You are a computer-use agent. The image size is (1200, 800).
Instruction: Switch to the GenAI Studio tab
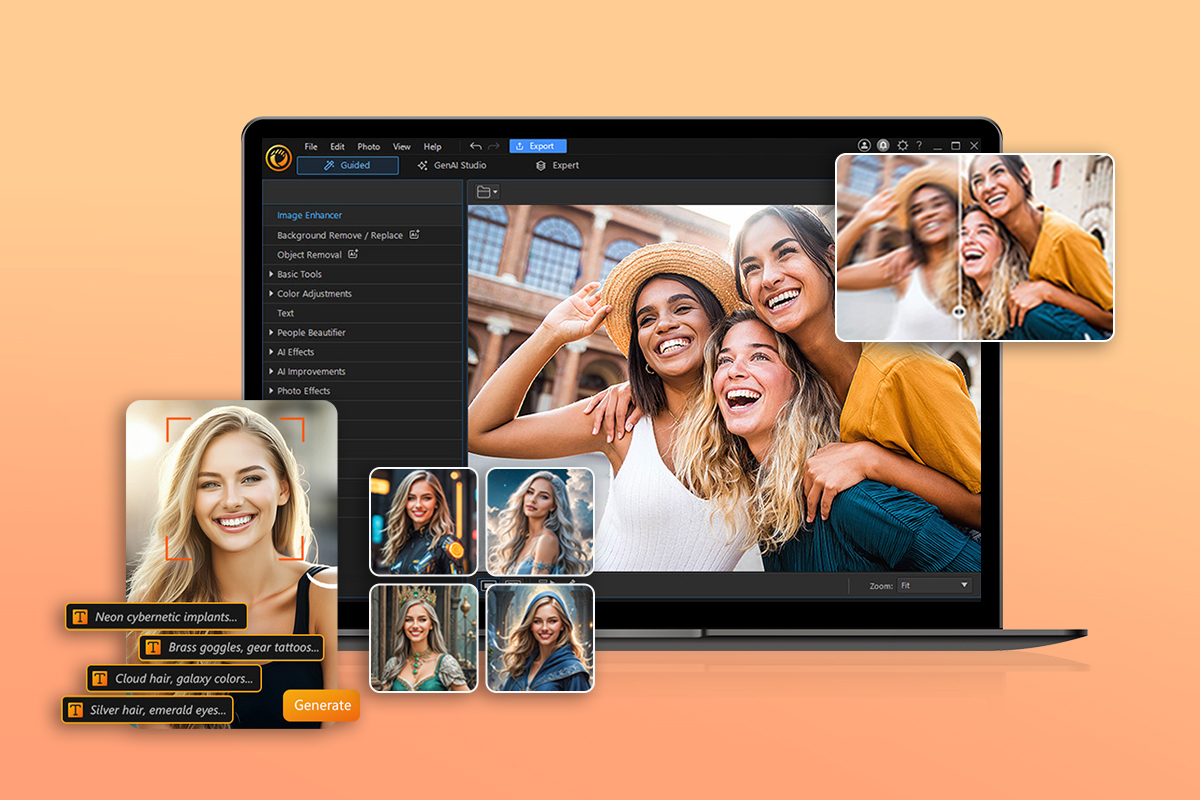(x=460, y=165)
